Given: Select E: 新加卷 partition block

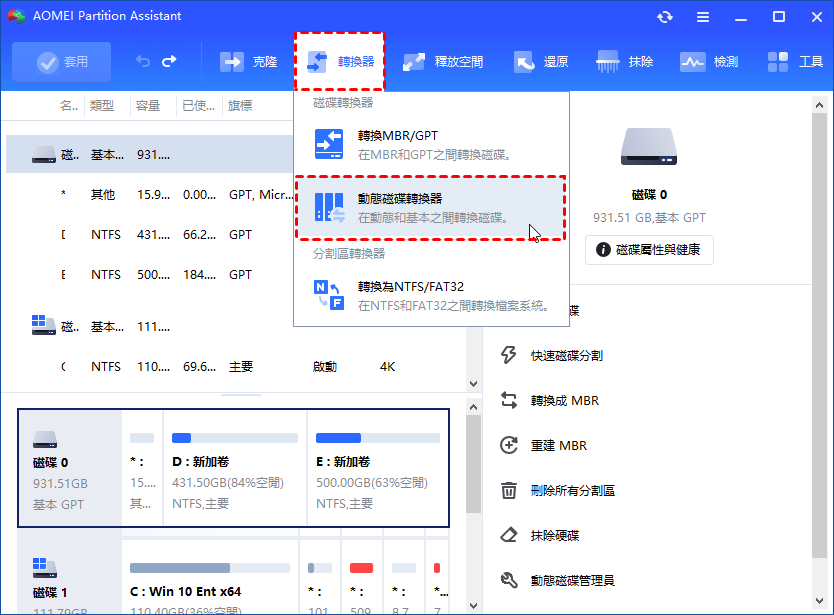Looking at the screenshot, I should click(378, 468).
